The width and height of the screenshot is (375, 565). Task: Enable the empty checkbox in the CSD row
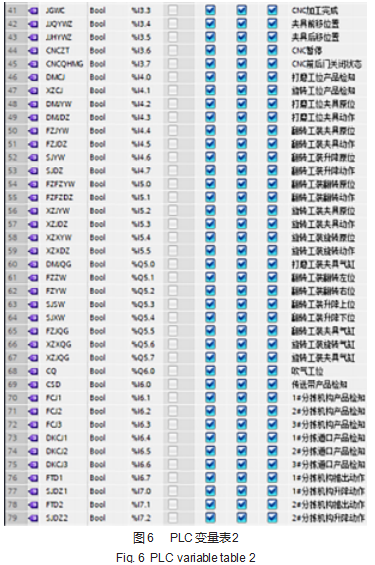tap(173, 384)
